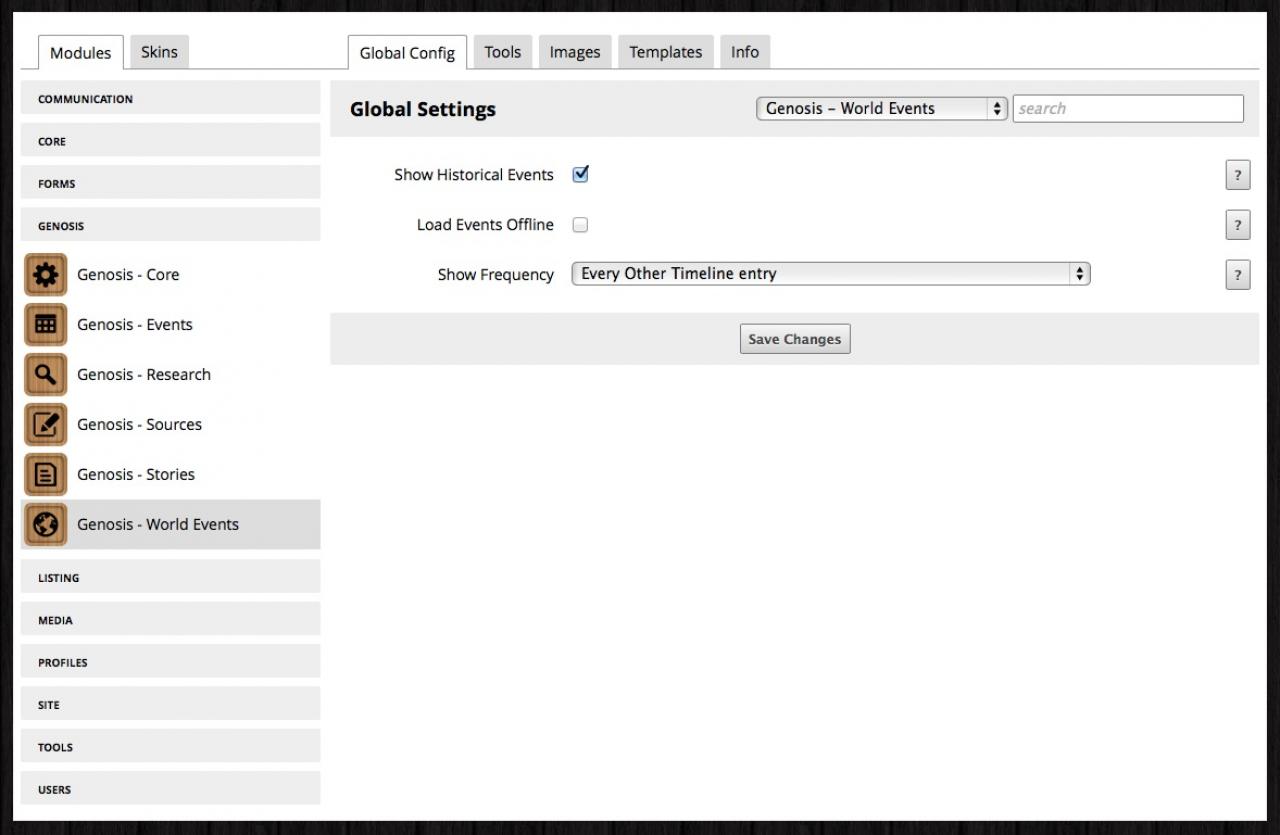
Task: Open the Show Frequency dropdown
Action: click(x=830, y=274)
